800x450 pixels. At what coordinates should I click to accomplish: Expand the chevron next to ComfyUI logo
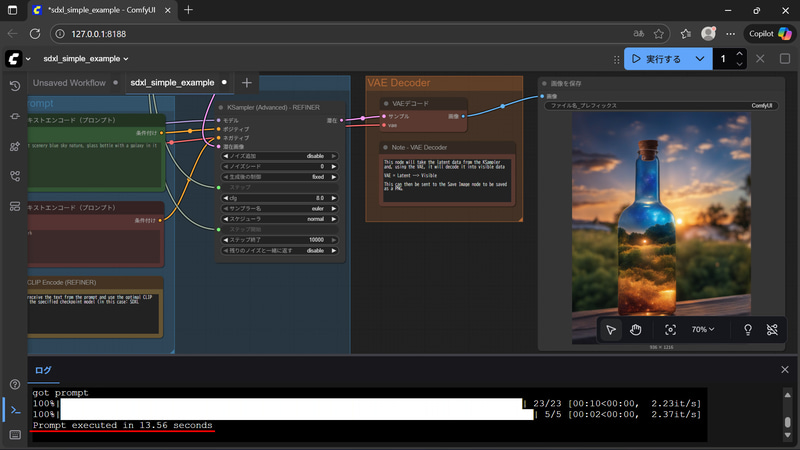click(28, 59)
